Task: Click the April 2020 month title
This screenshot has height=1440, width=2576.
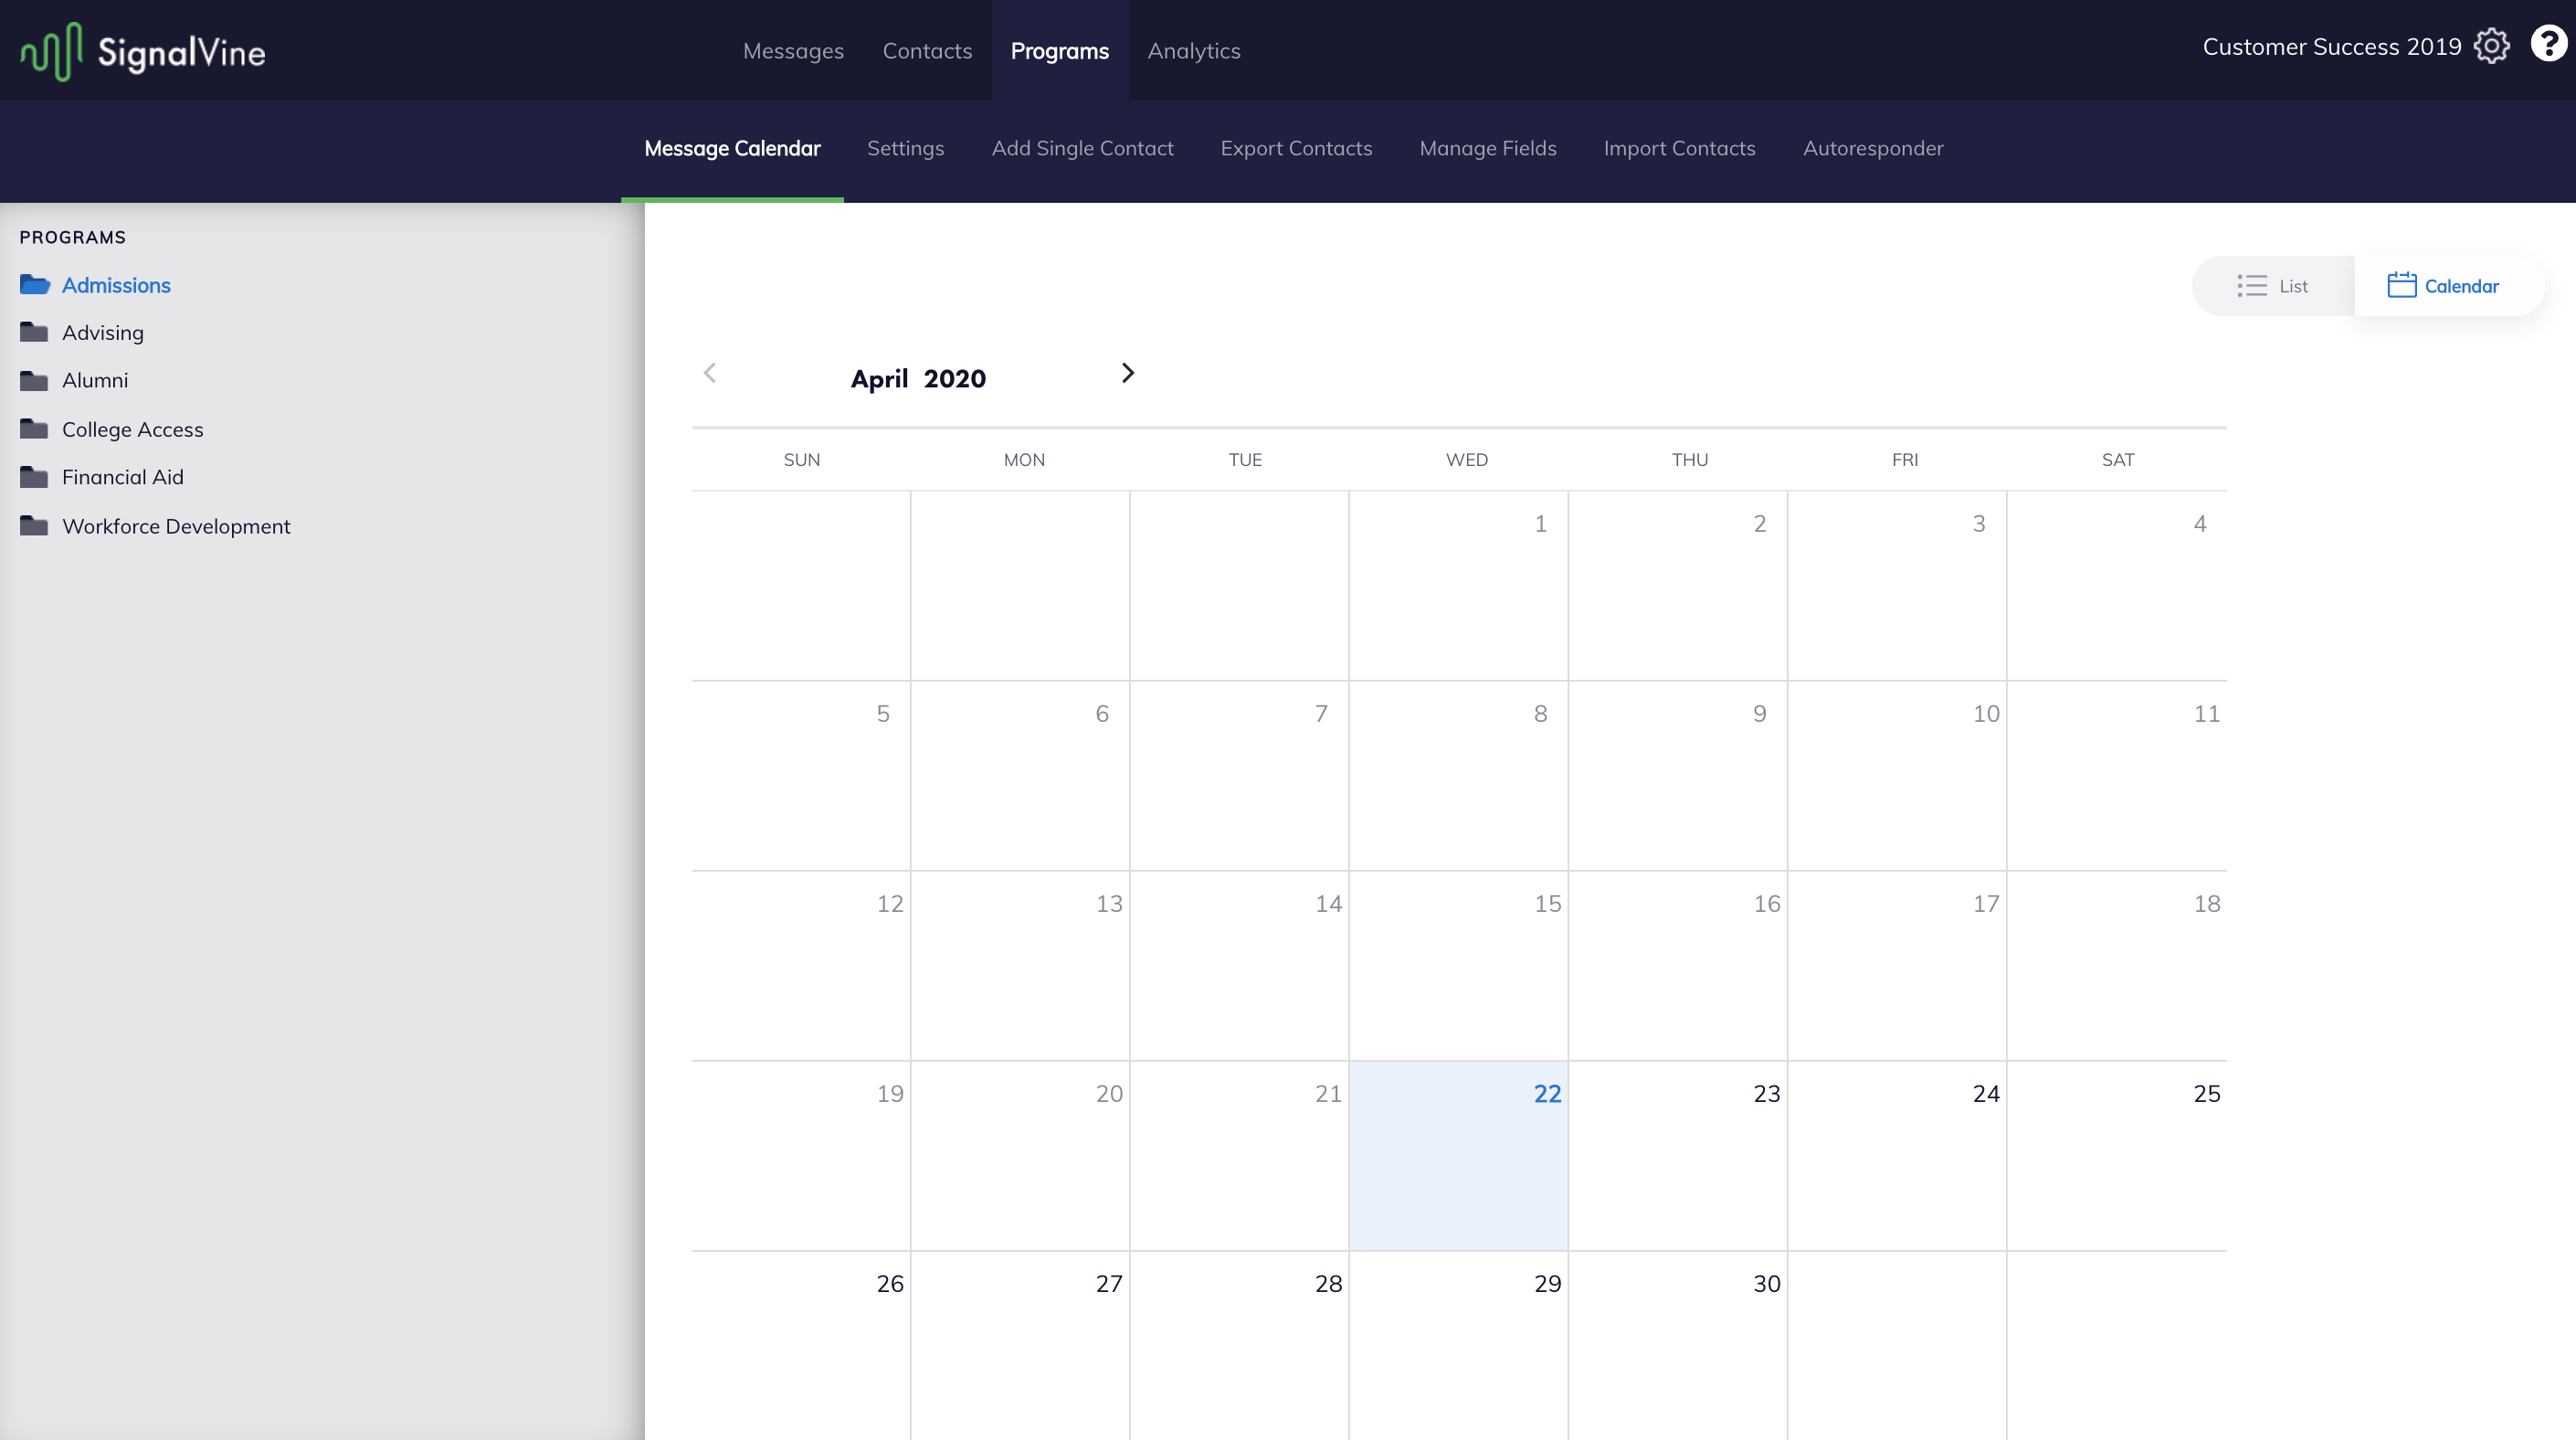Action: coord(918,378)
